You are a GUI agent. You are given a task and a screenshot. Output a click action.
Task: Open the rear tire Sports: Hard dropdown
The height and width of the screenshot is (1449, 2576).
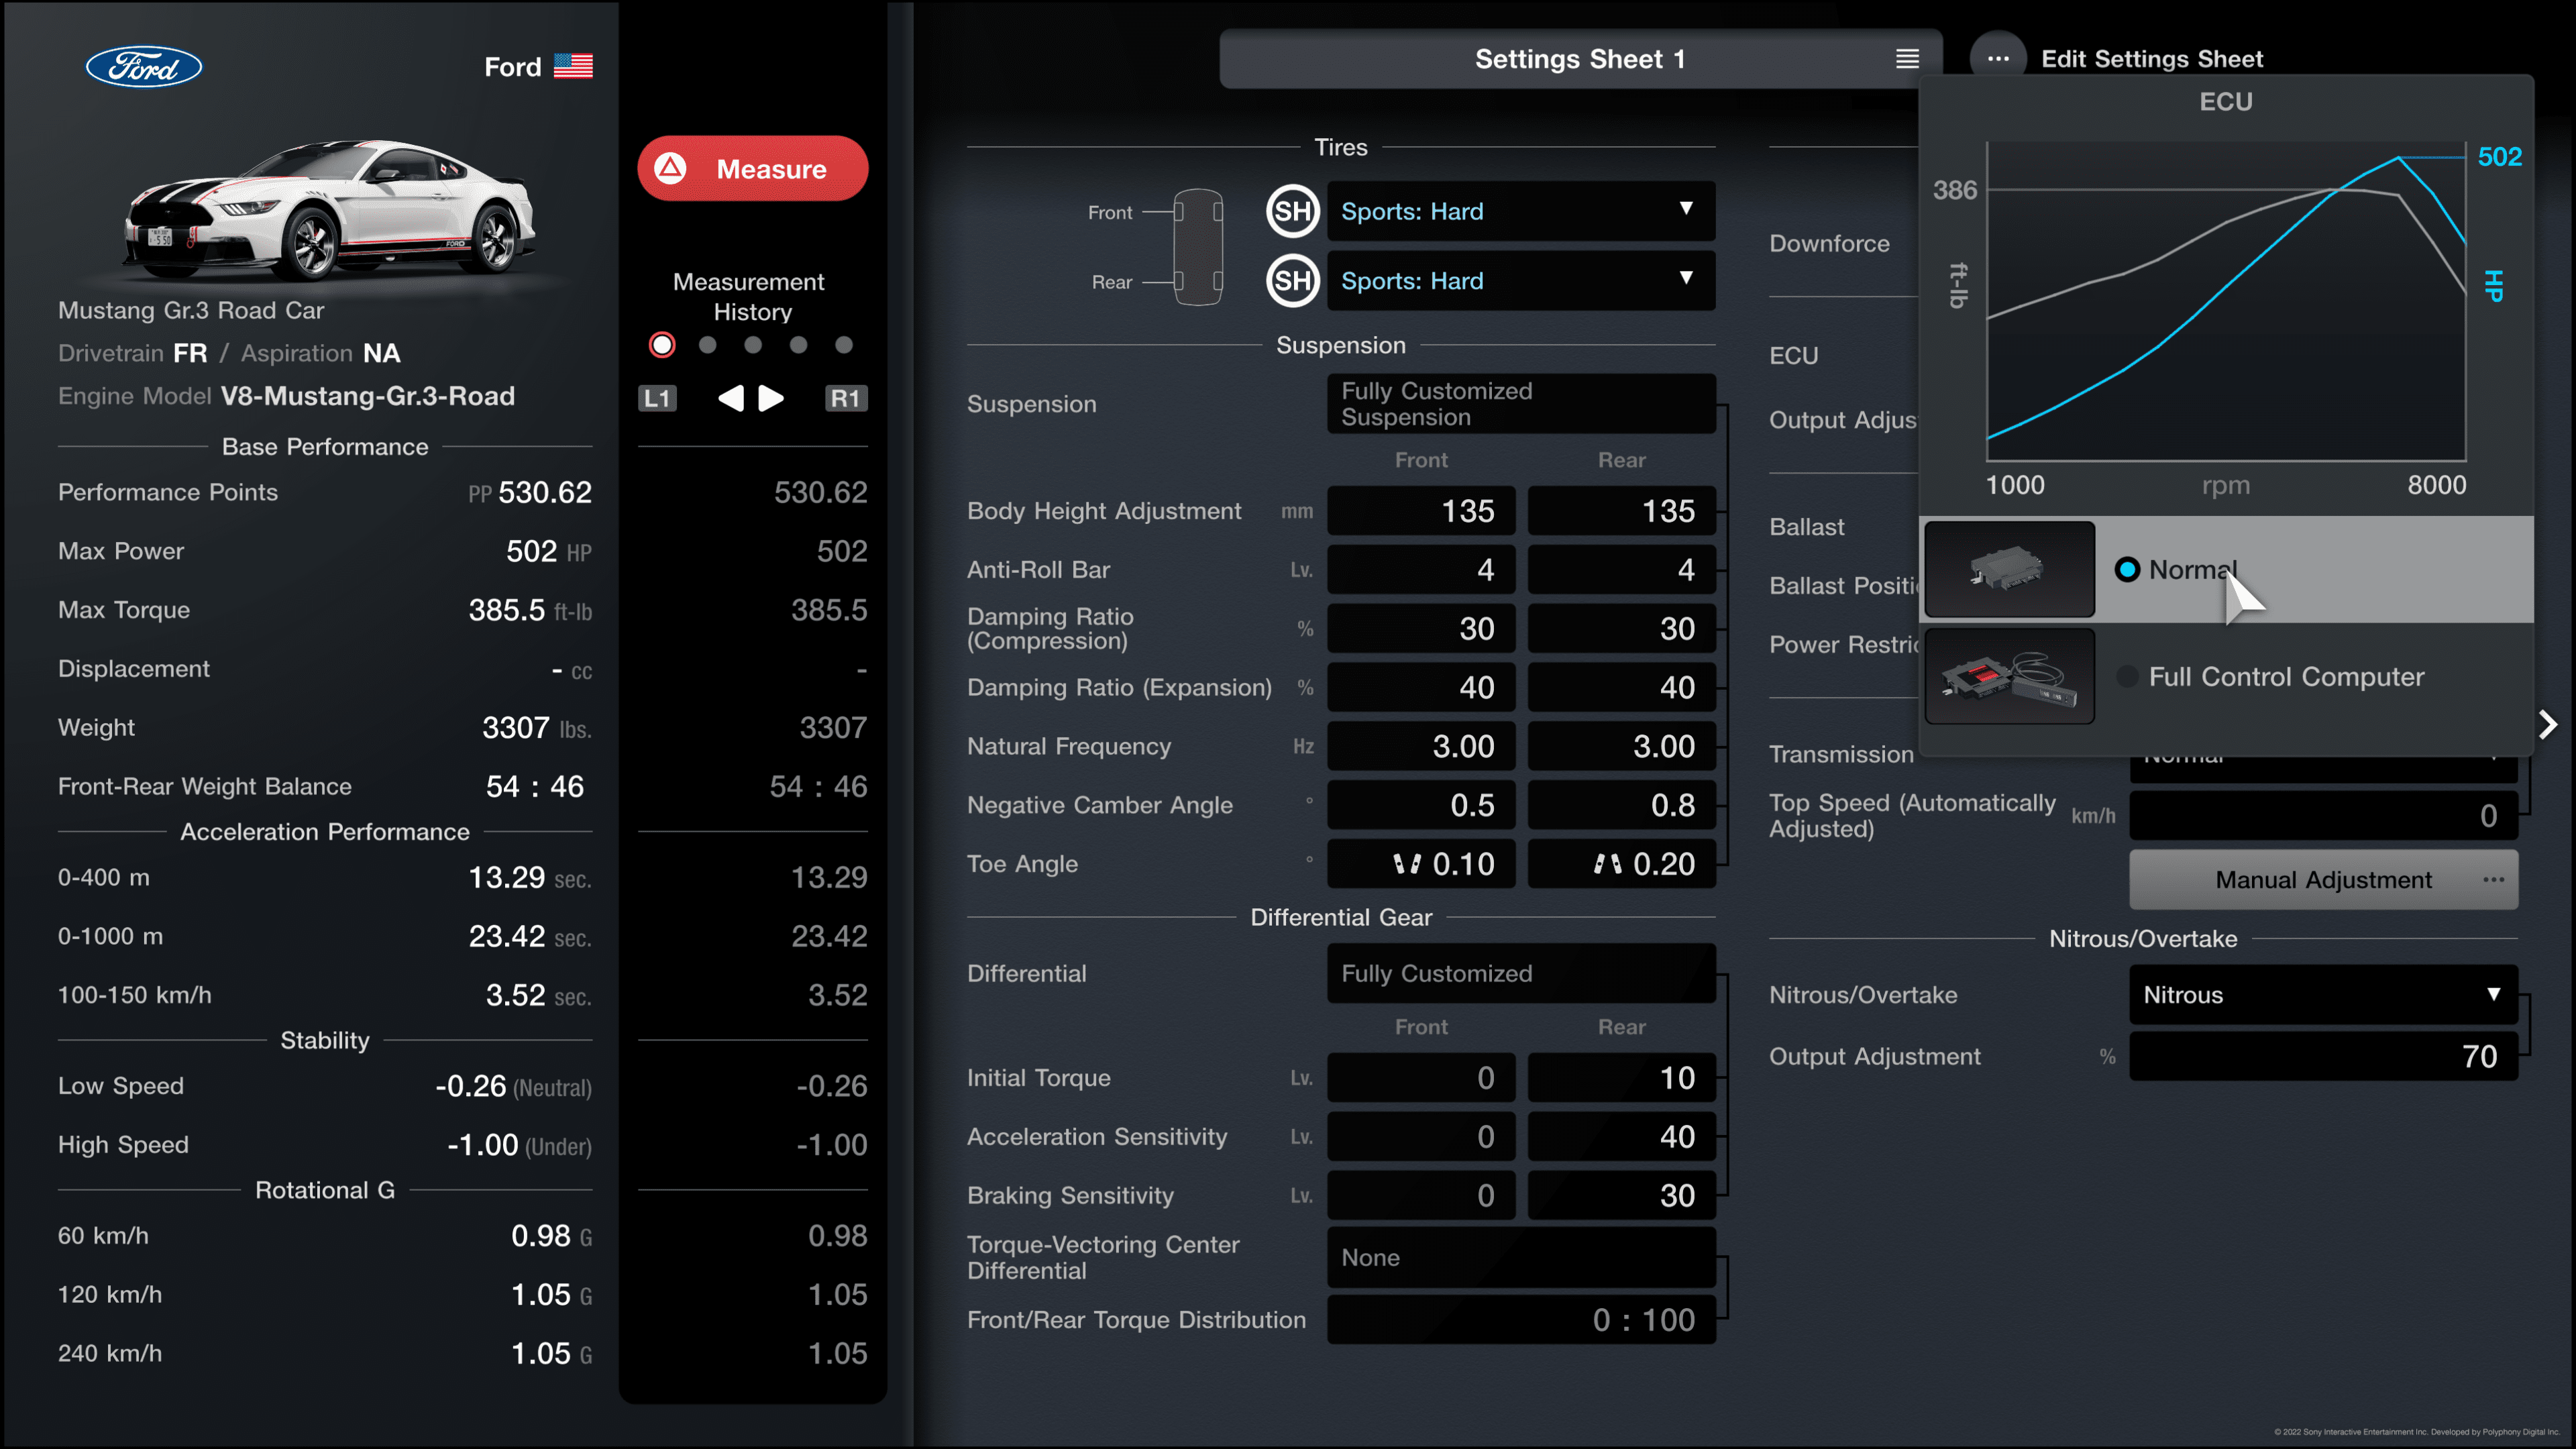point(1521,281)
